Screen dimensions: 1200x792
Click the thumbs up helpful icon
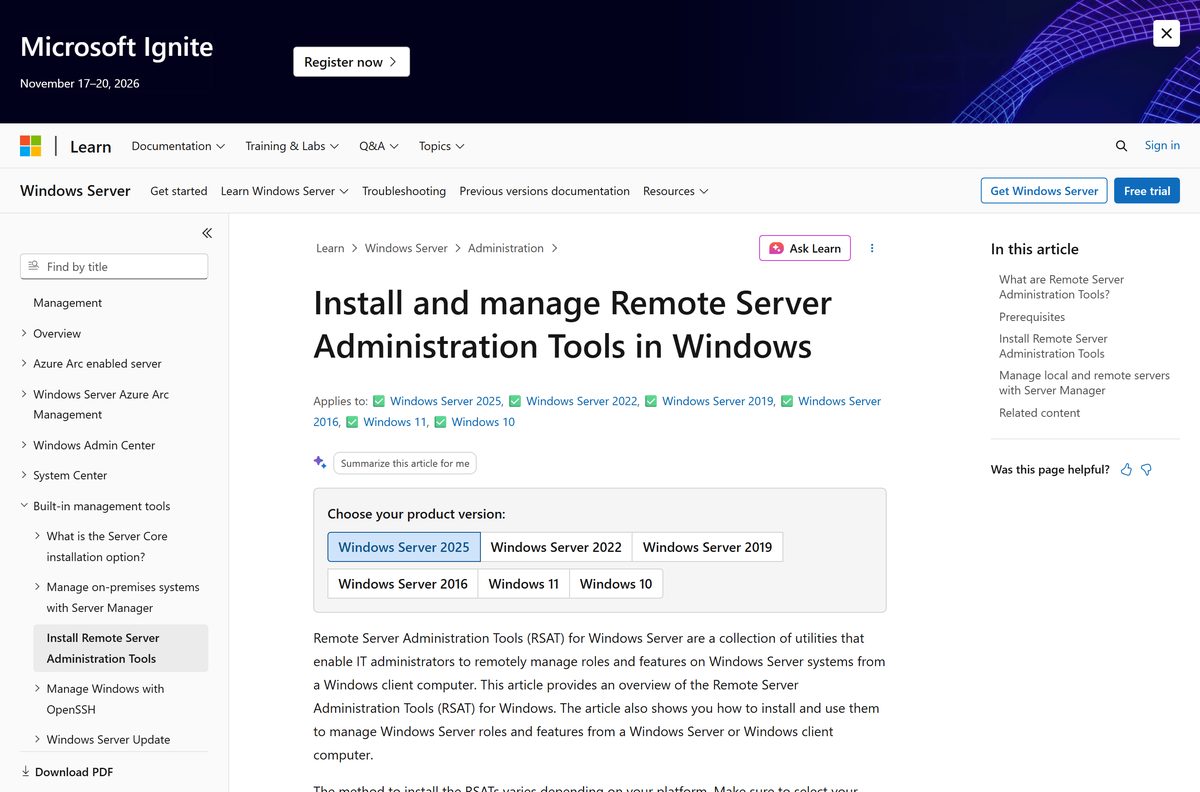pos(1126,470)
